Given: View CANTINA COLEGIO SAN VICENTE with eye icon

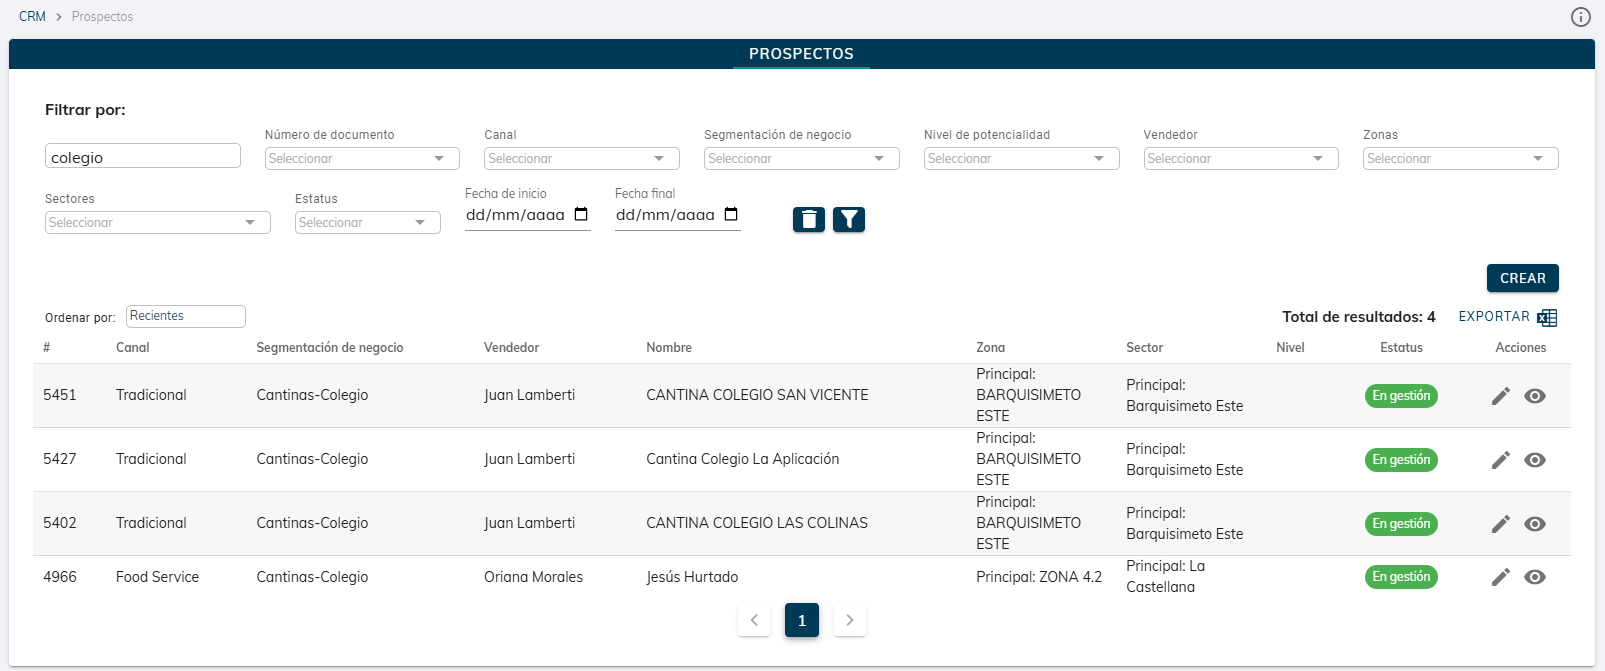Looking at the screenshot, I should tap(1534, 396).
